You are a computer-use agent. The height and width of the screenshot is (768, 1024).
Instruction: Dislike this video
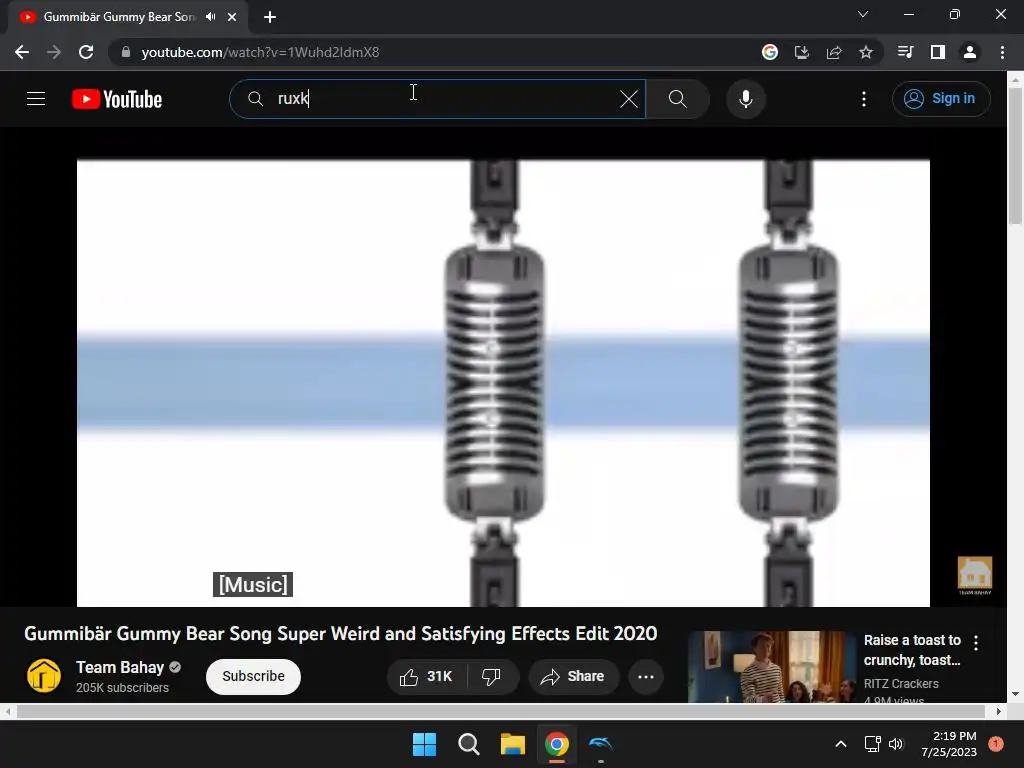point(492,677)
